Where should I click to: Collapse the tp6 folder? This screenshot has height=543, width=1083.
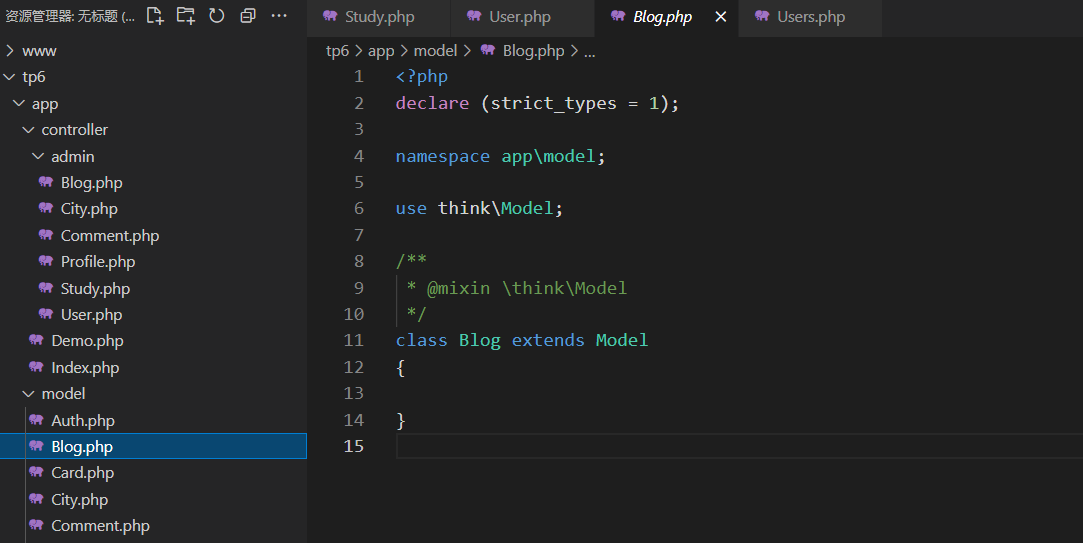tap(153, 77)
